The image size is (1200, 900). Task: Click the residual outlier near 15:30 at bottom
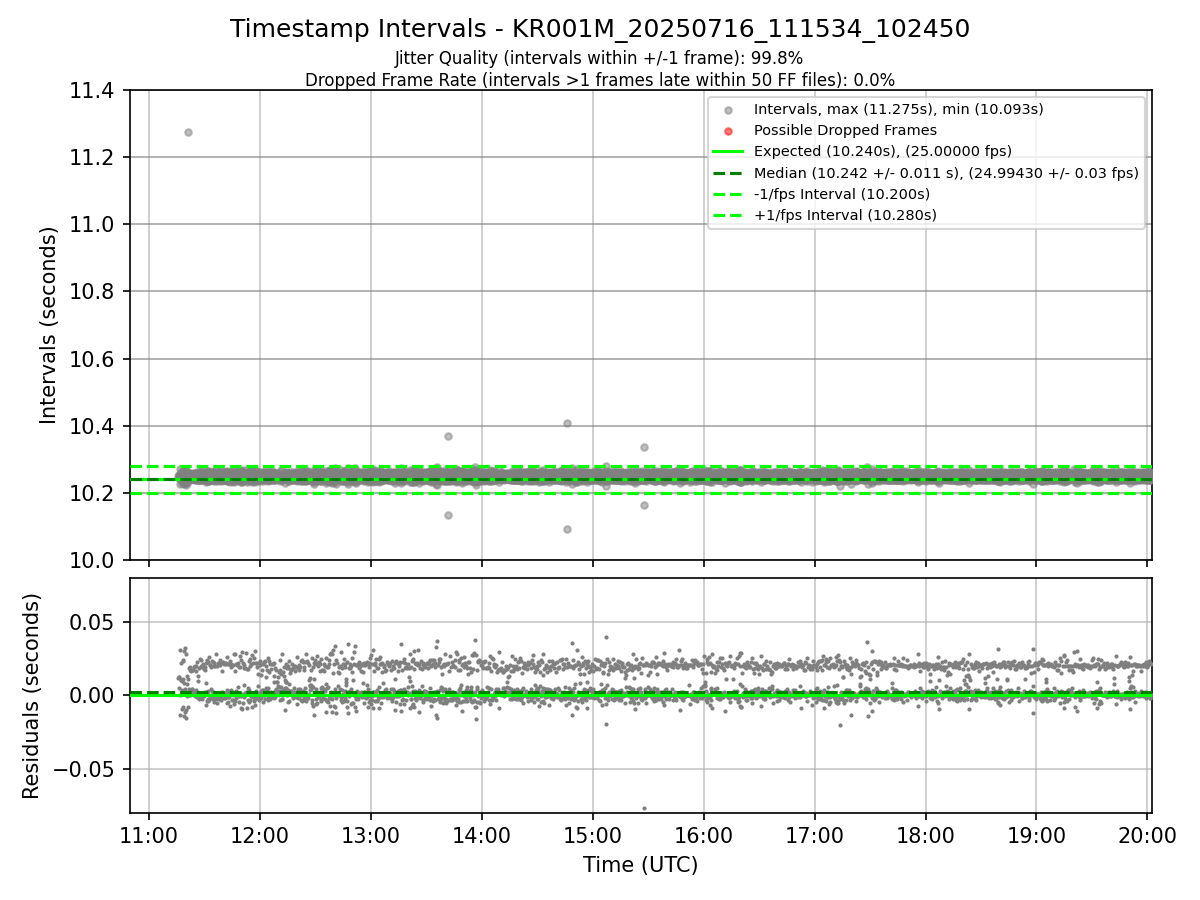tap(644, 808)
